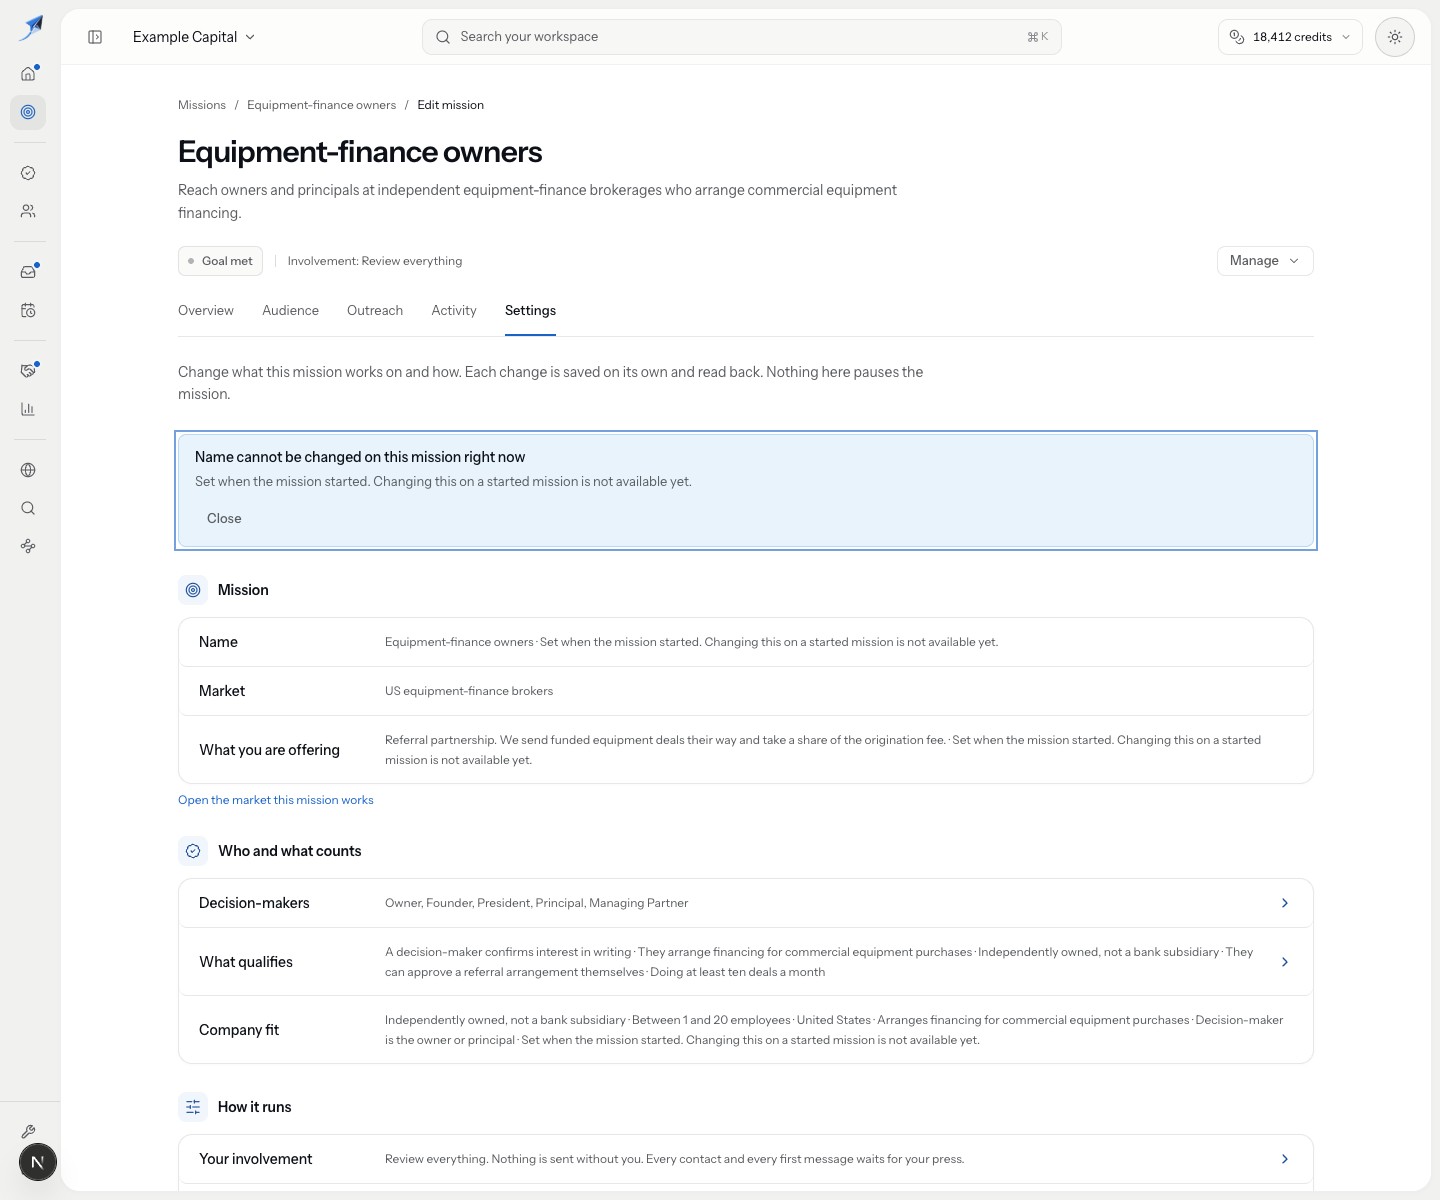
Task: Open the market this mission works link
Action: [276, 800]
